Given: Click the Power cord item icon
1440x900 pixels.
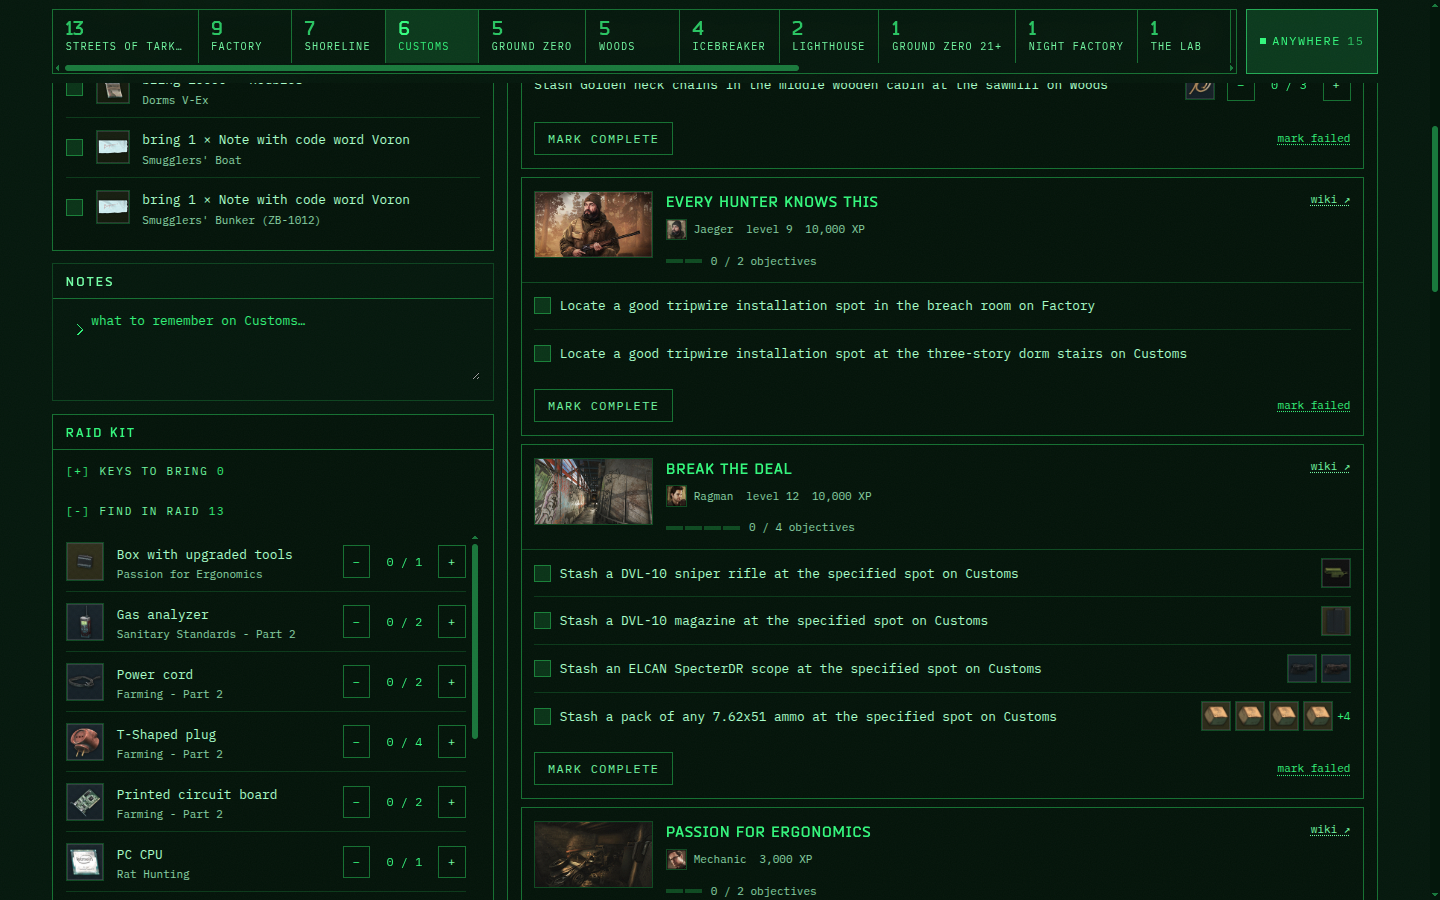Looking at the screenshot, I should pyautogui.click(x=85, y=682).
